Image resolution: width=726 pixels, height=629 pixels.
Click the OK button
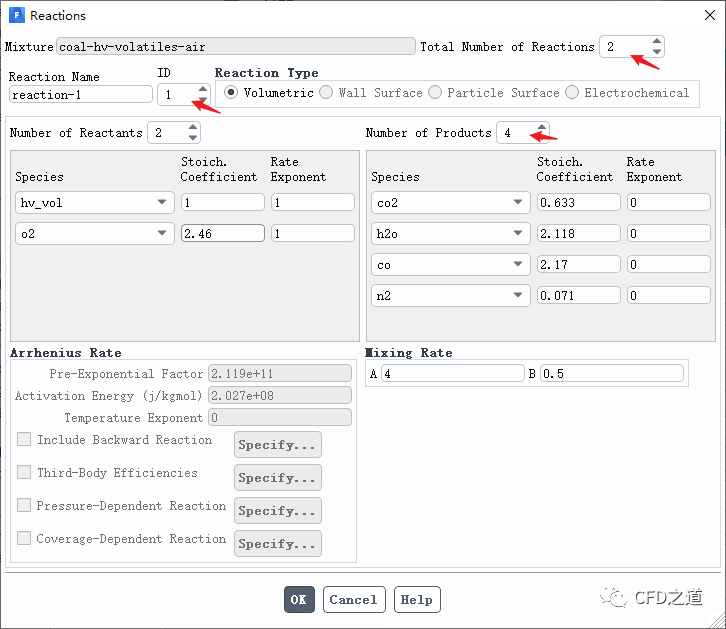[x=299, y=599]
